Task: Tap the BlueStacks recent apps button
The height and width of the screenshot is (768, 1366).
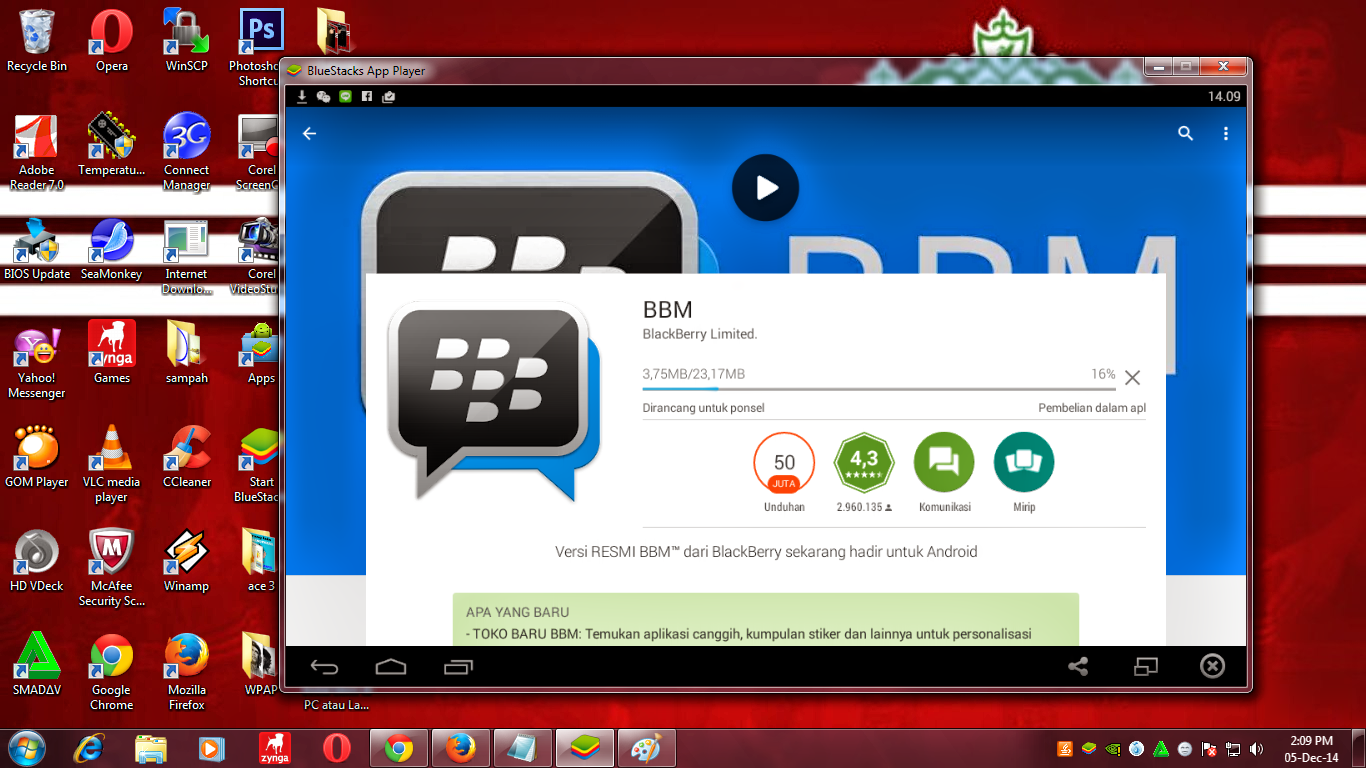Action: (x=458, y=667)
